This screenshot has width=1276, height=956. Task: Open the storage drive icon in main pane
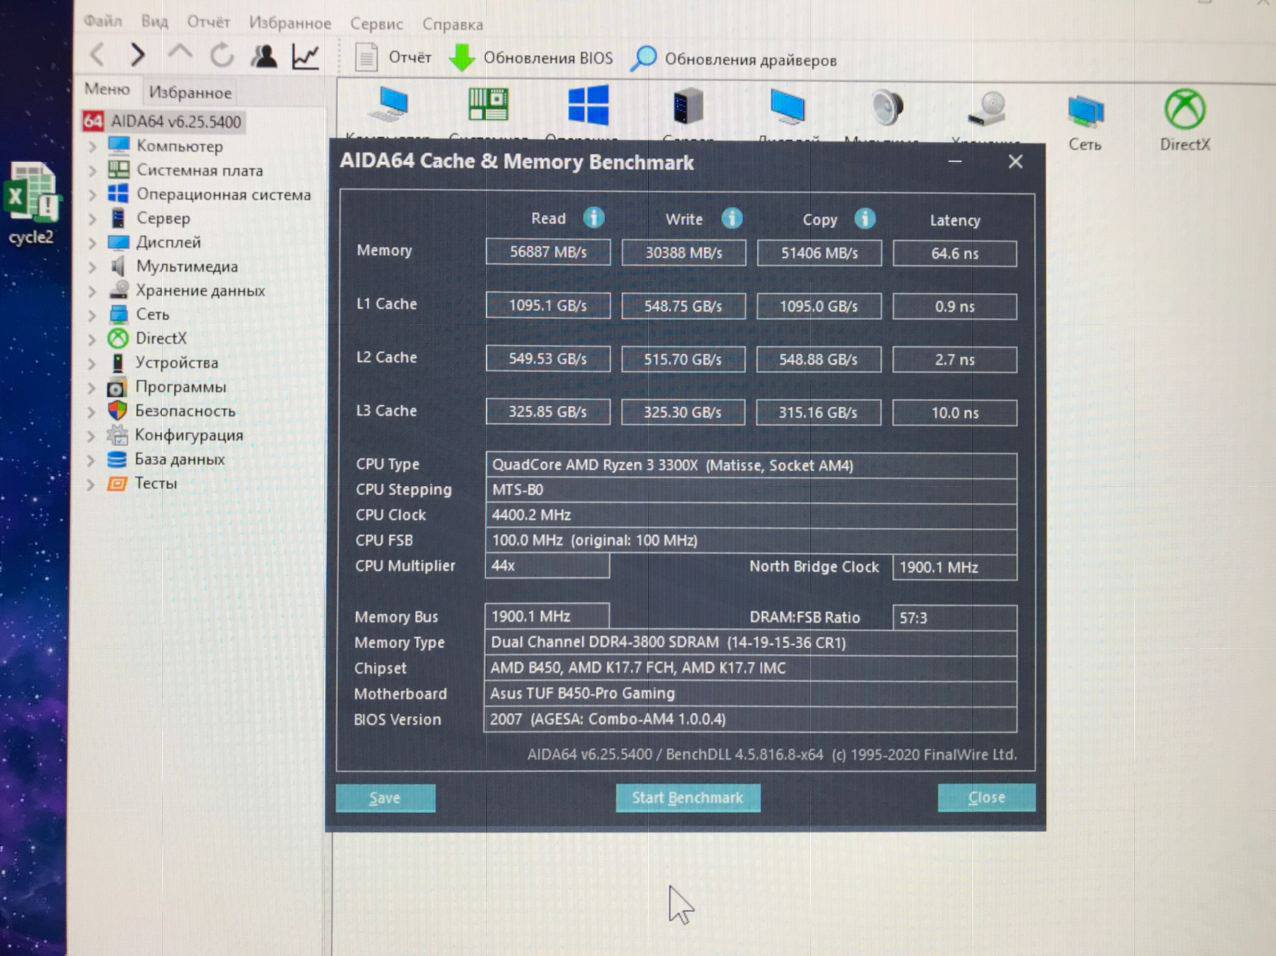(x=989, y=108)
